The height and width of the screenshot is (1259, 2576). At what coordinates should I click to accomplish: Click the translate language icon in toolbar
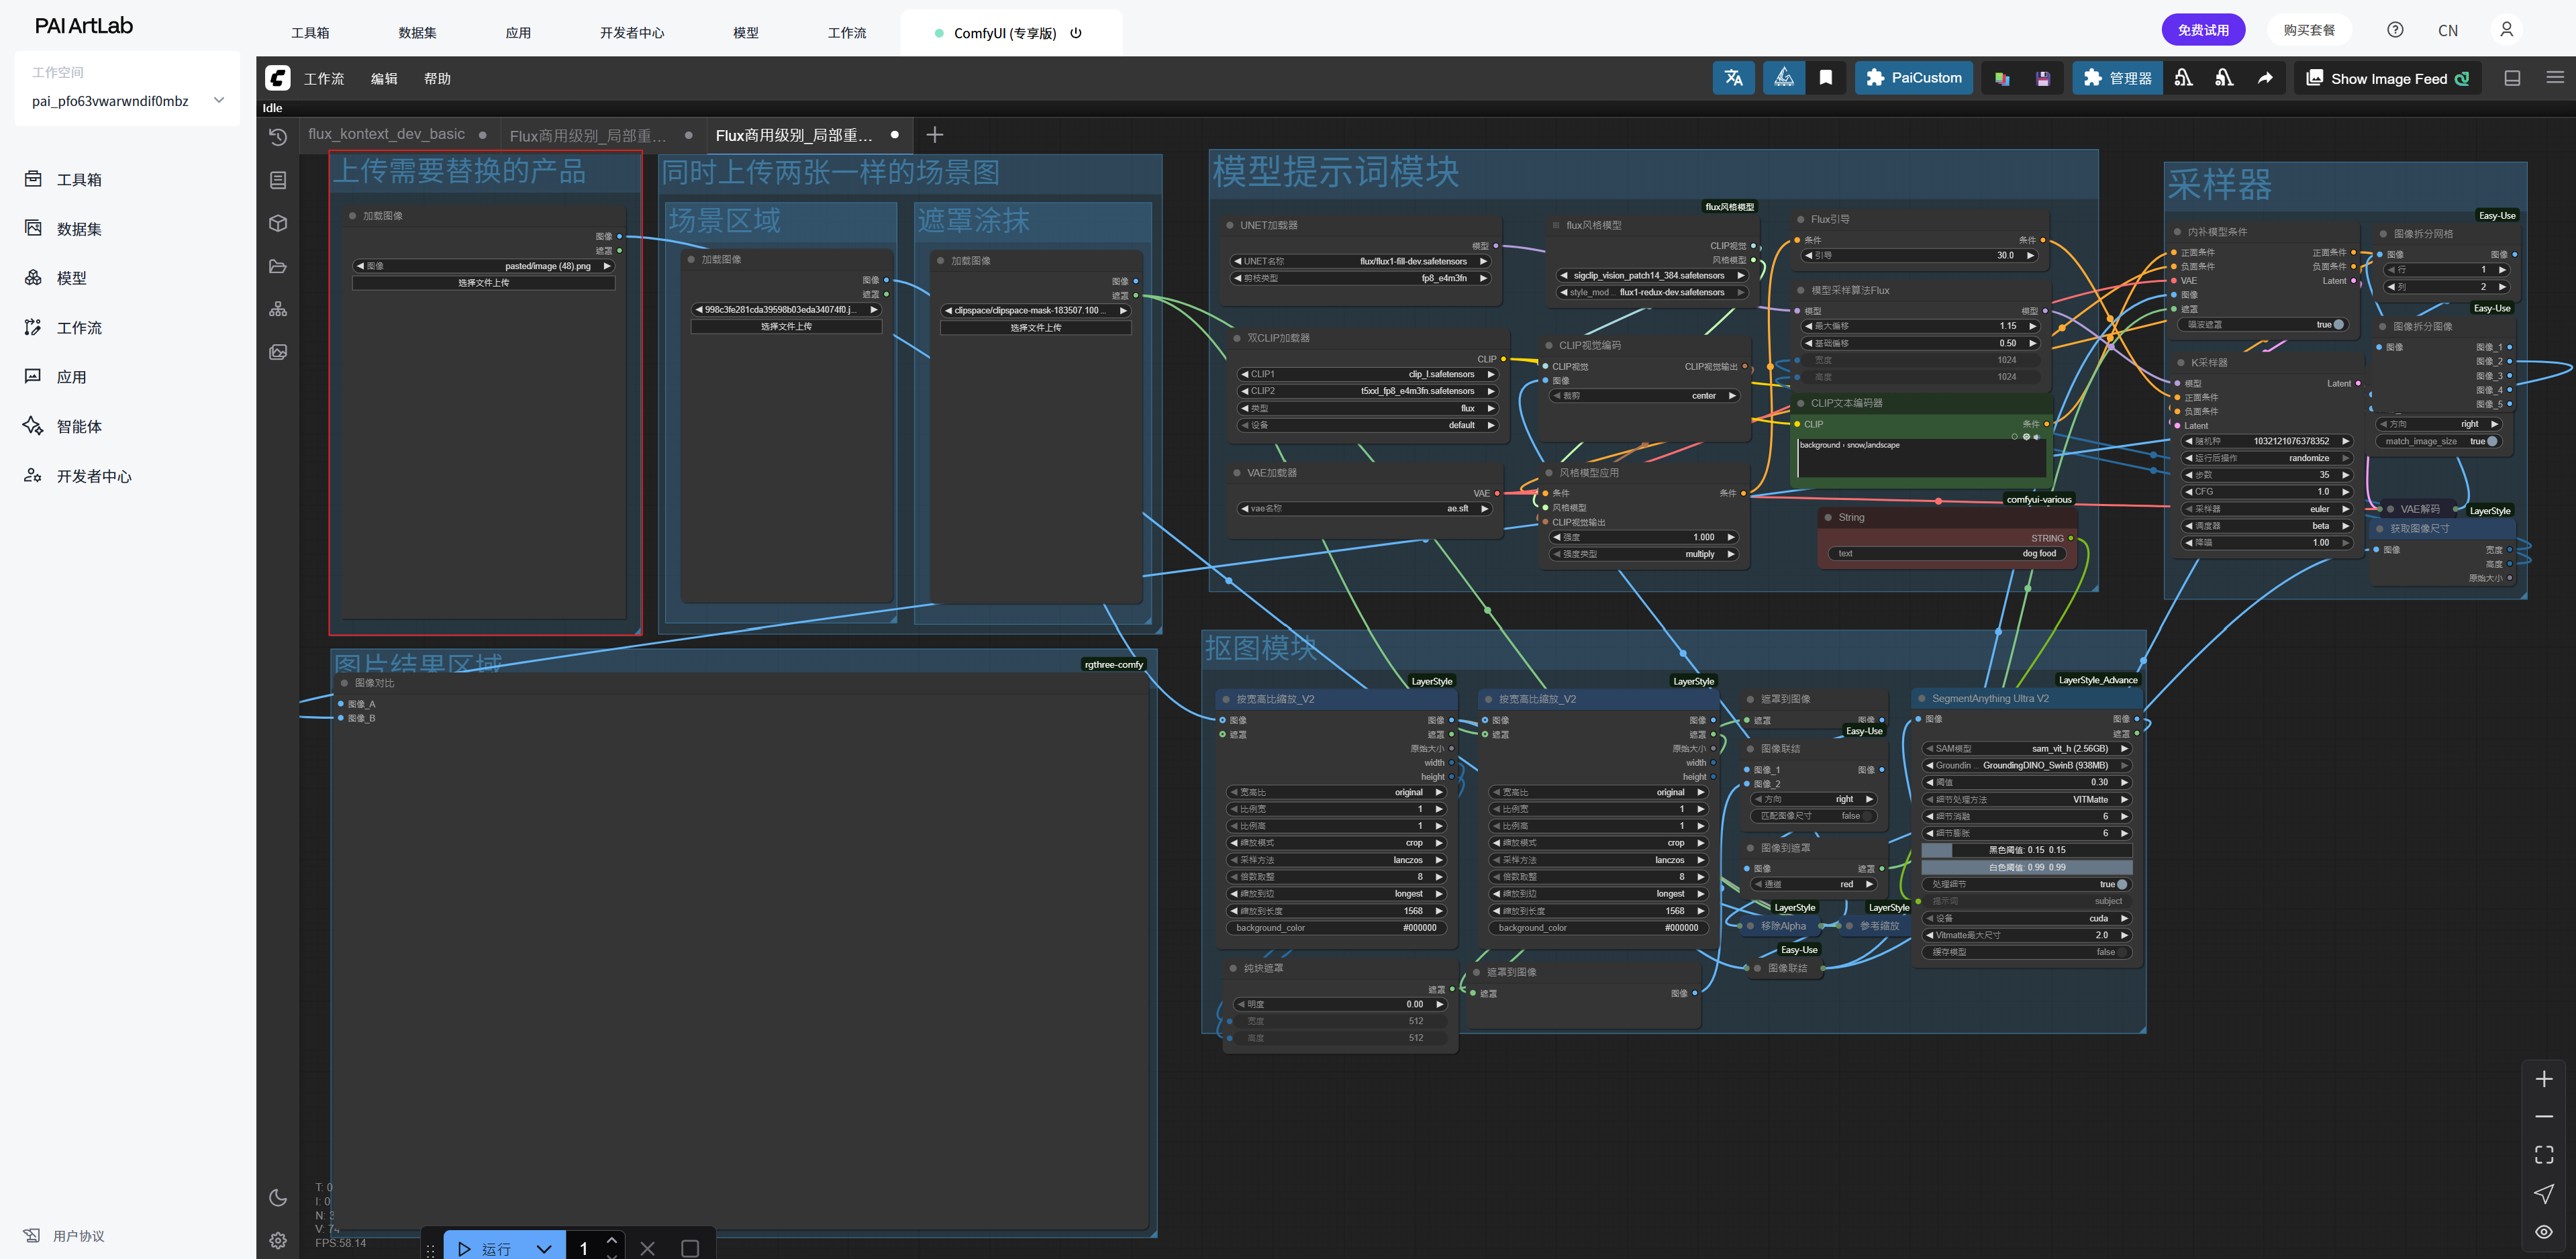tap(1733, 78)
